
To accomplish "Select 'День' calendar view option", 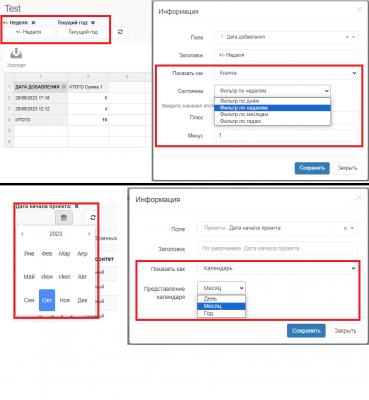I will pyautogui.click(x=221, y=299).
